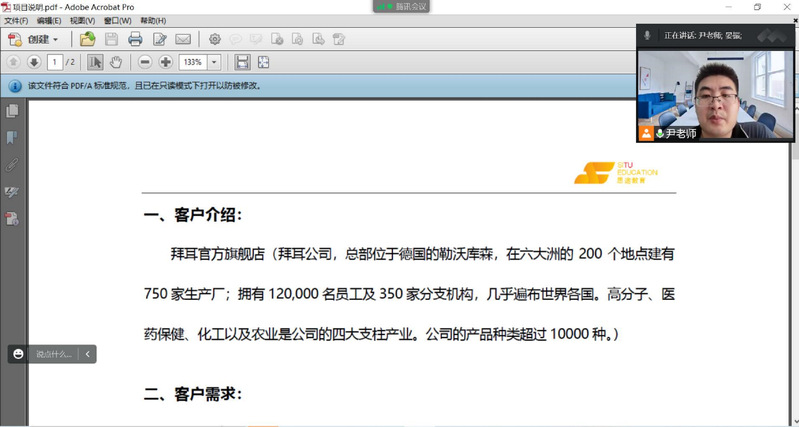Click the page number field showing 1
This screenshot has width=799, height=427.
(55, 62)
